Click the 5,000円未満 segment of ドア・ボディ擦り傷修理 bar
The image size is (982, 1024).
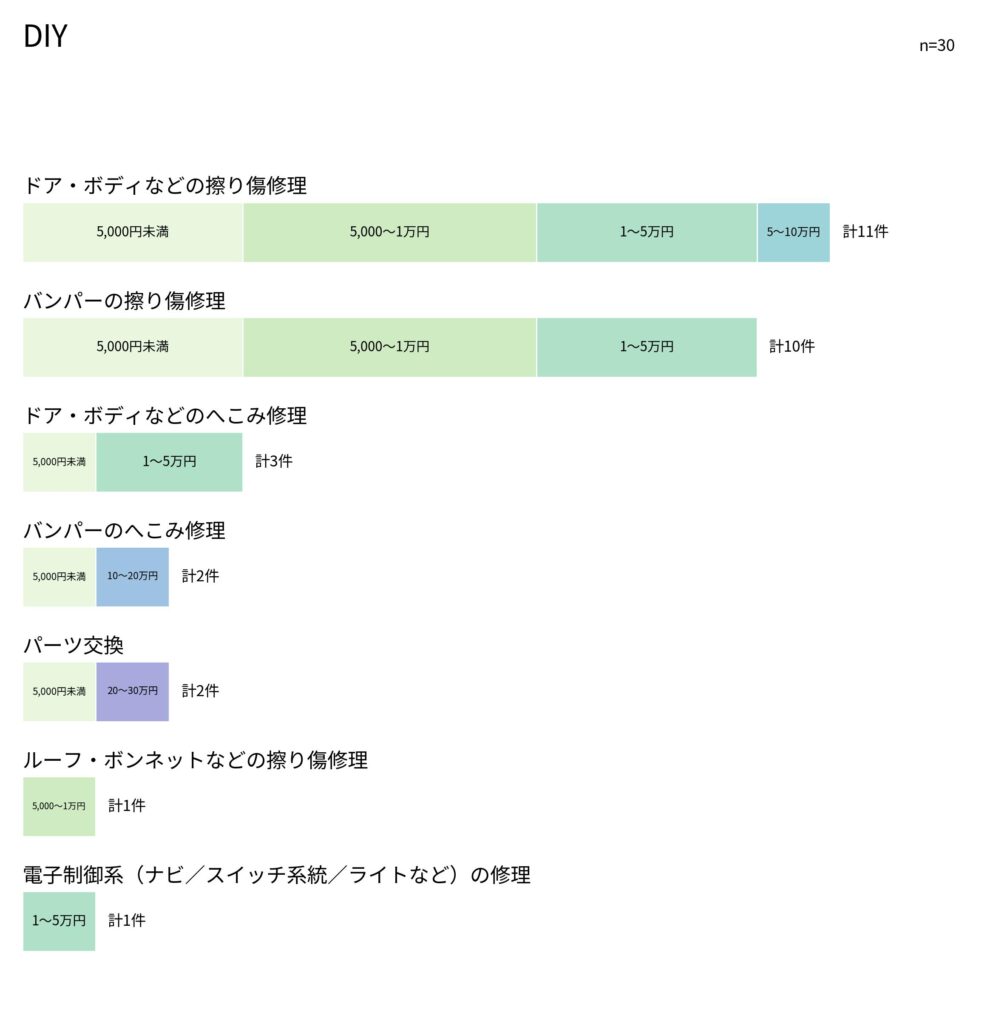point(133,232)
